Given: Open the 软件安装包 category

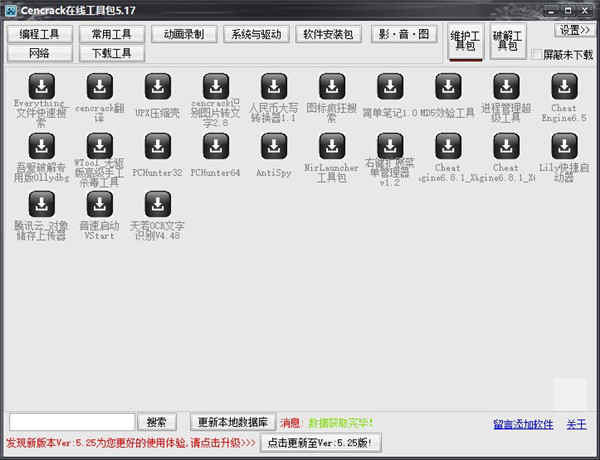Looking at the screenshot, I should click(x=328, y=34).
